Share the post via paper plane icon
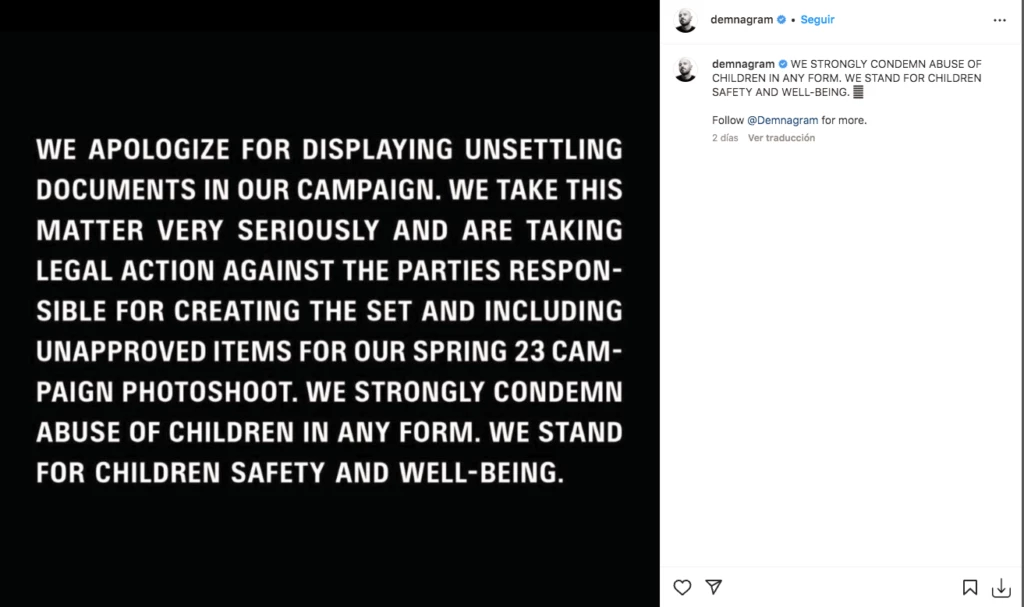Image resolution: width=1024 pixels, height=607 pixels. 713,587
